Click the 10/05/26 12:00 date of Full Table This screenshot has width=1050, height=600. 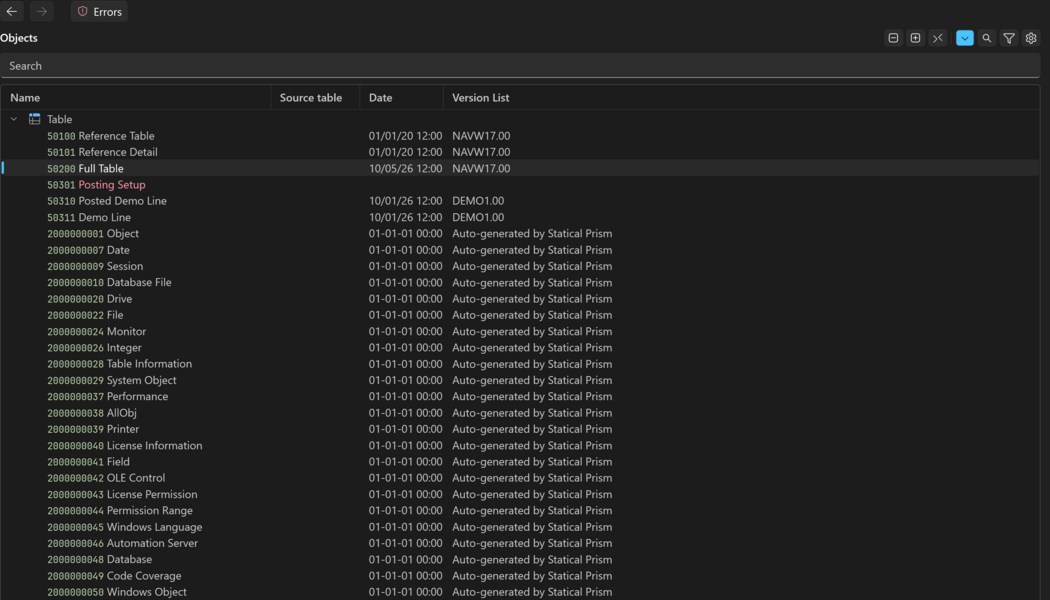point(405,168)
